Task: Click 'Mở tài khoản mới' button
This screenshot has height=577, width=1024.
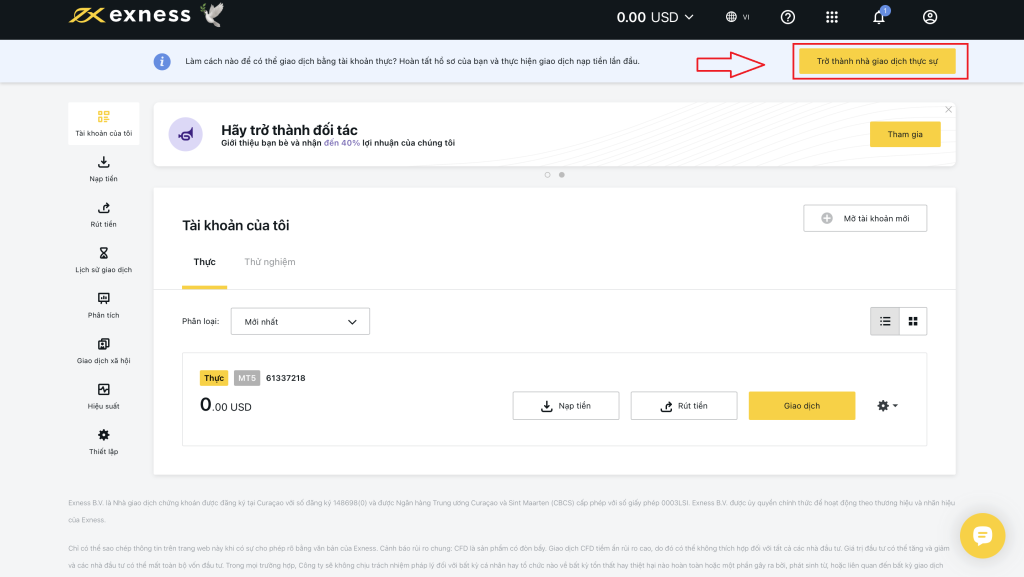Action: click(x=865, y=219)
